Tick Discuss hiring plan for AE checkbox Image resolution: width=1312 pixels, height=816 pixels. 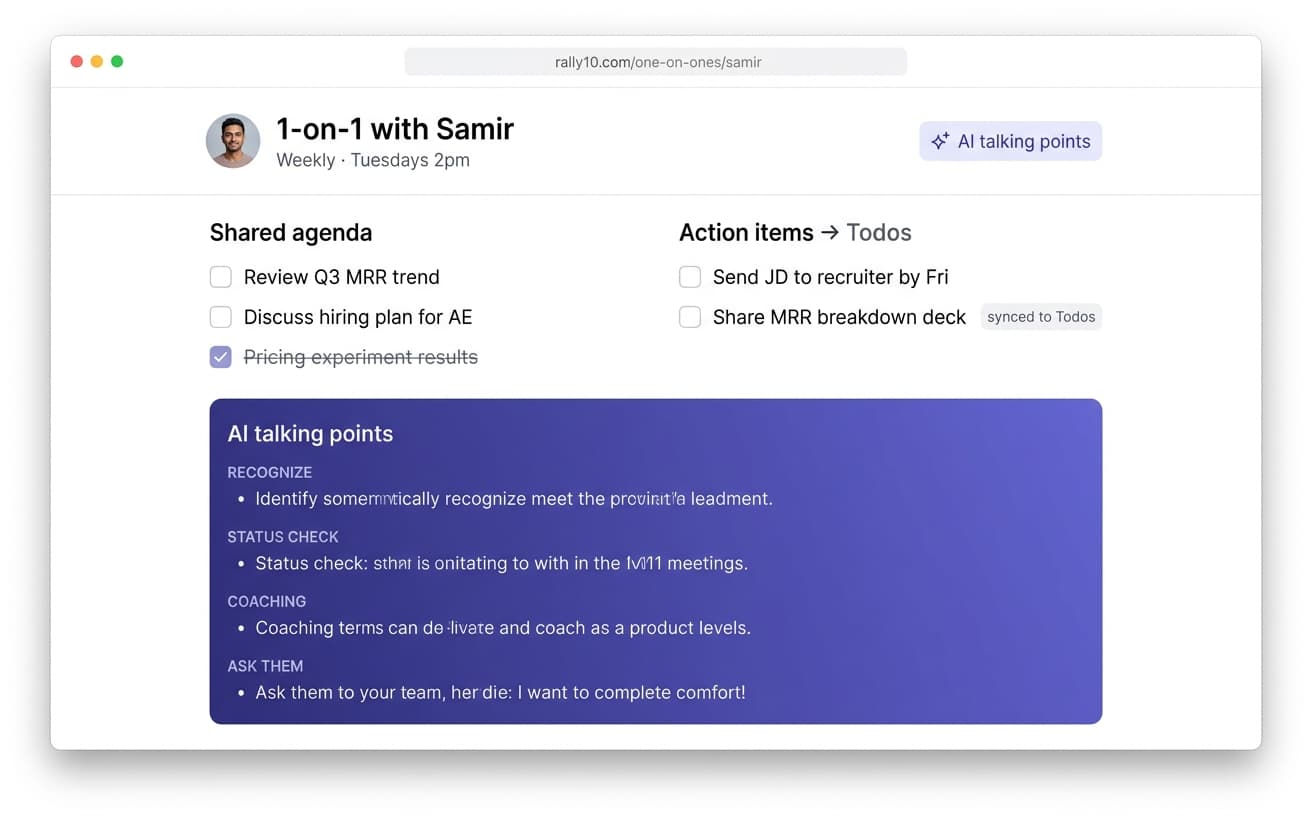coord(220,317)
